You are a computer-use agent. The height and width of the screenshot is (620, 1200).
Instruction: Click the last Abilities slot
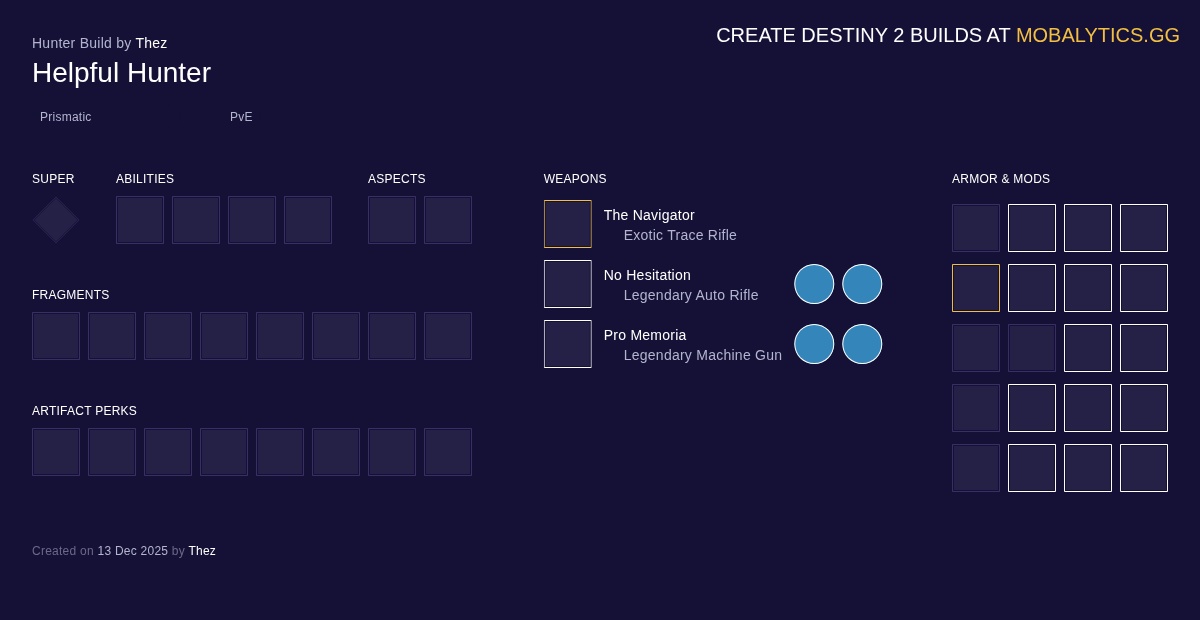pyautogui.click(x=308, y=219)
